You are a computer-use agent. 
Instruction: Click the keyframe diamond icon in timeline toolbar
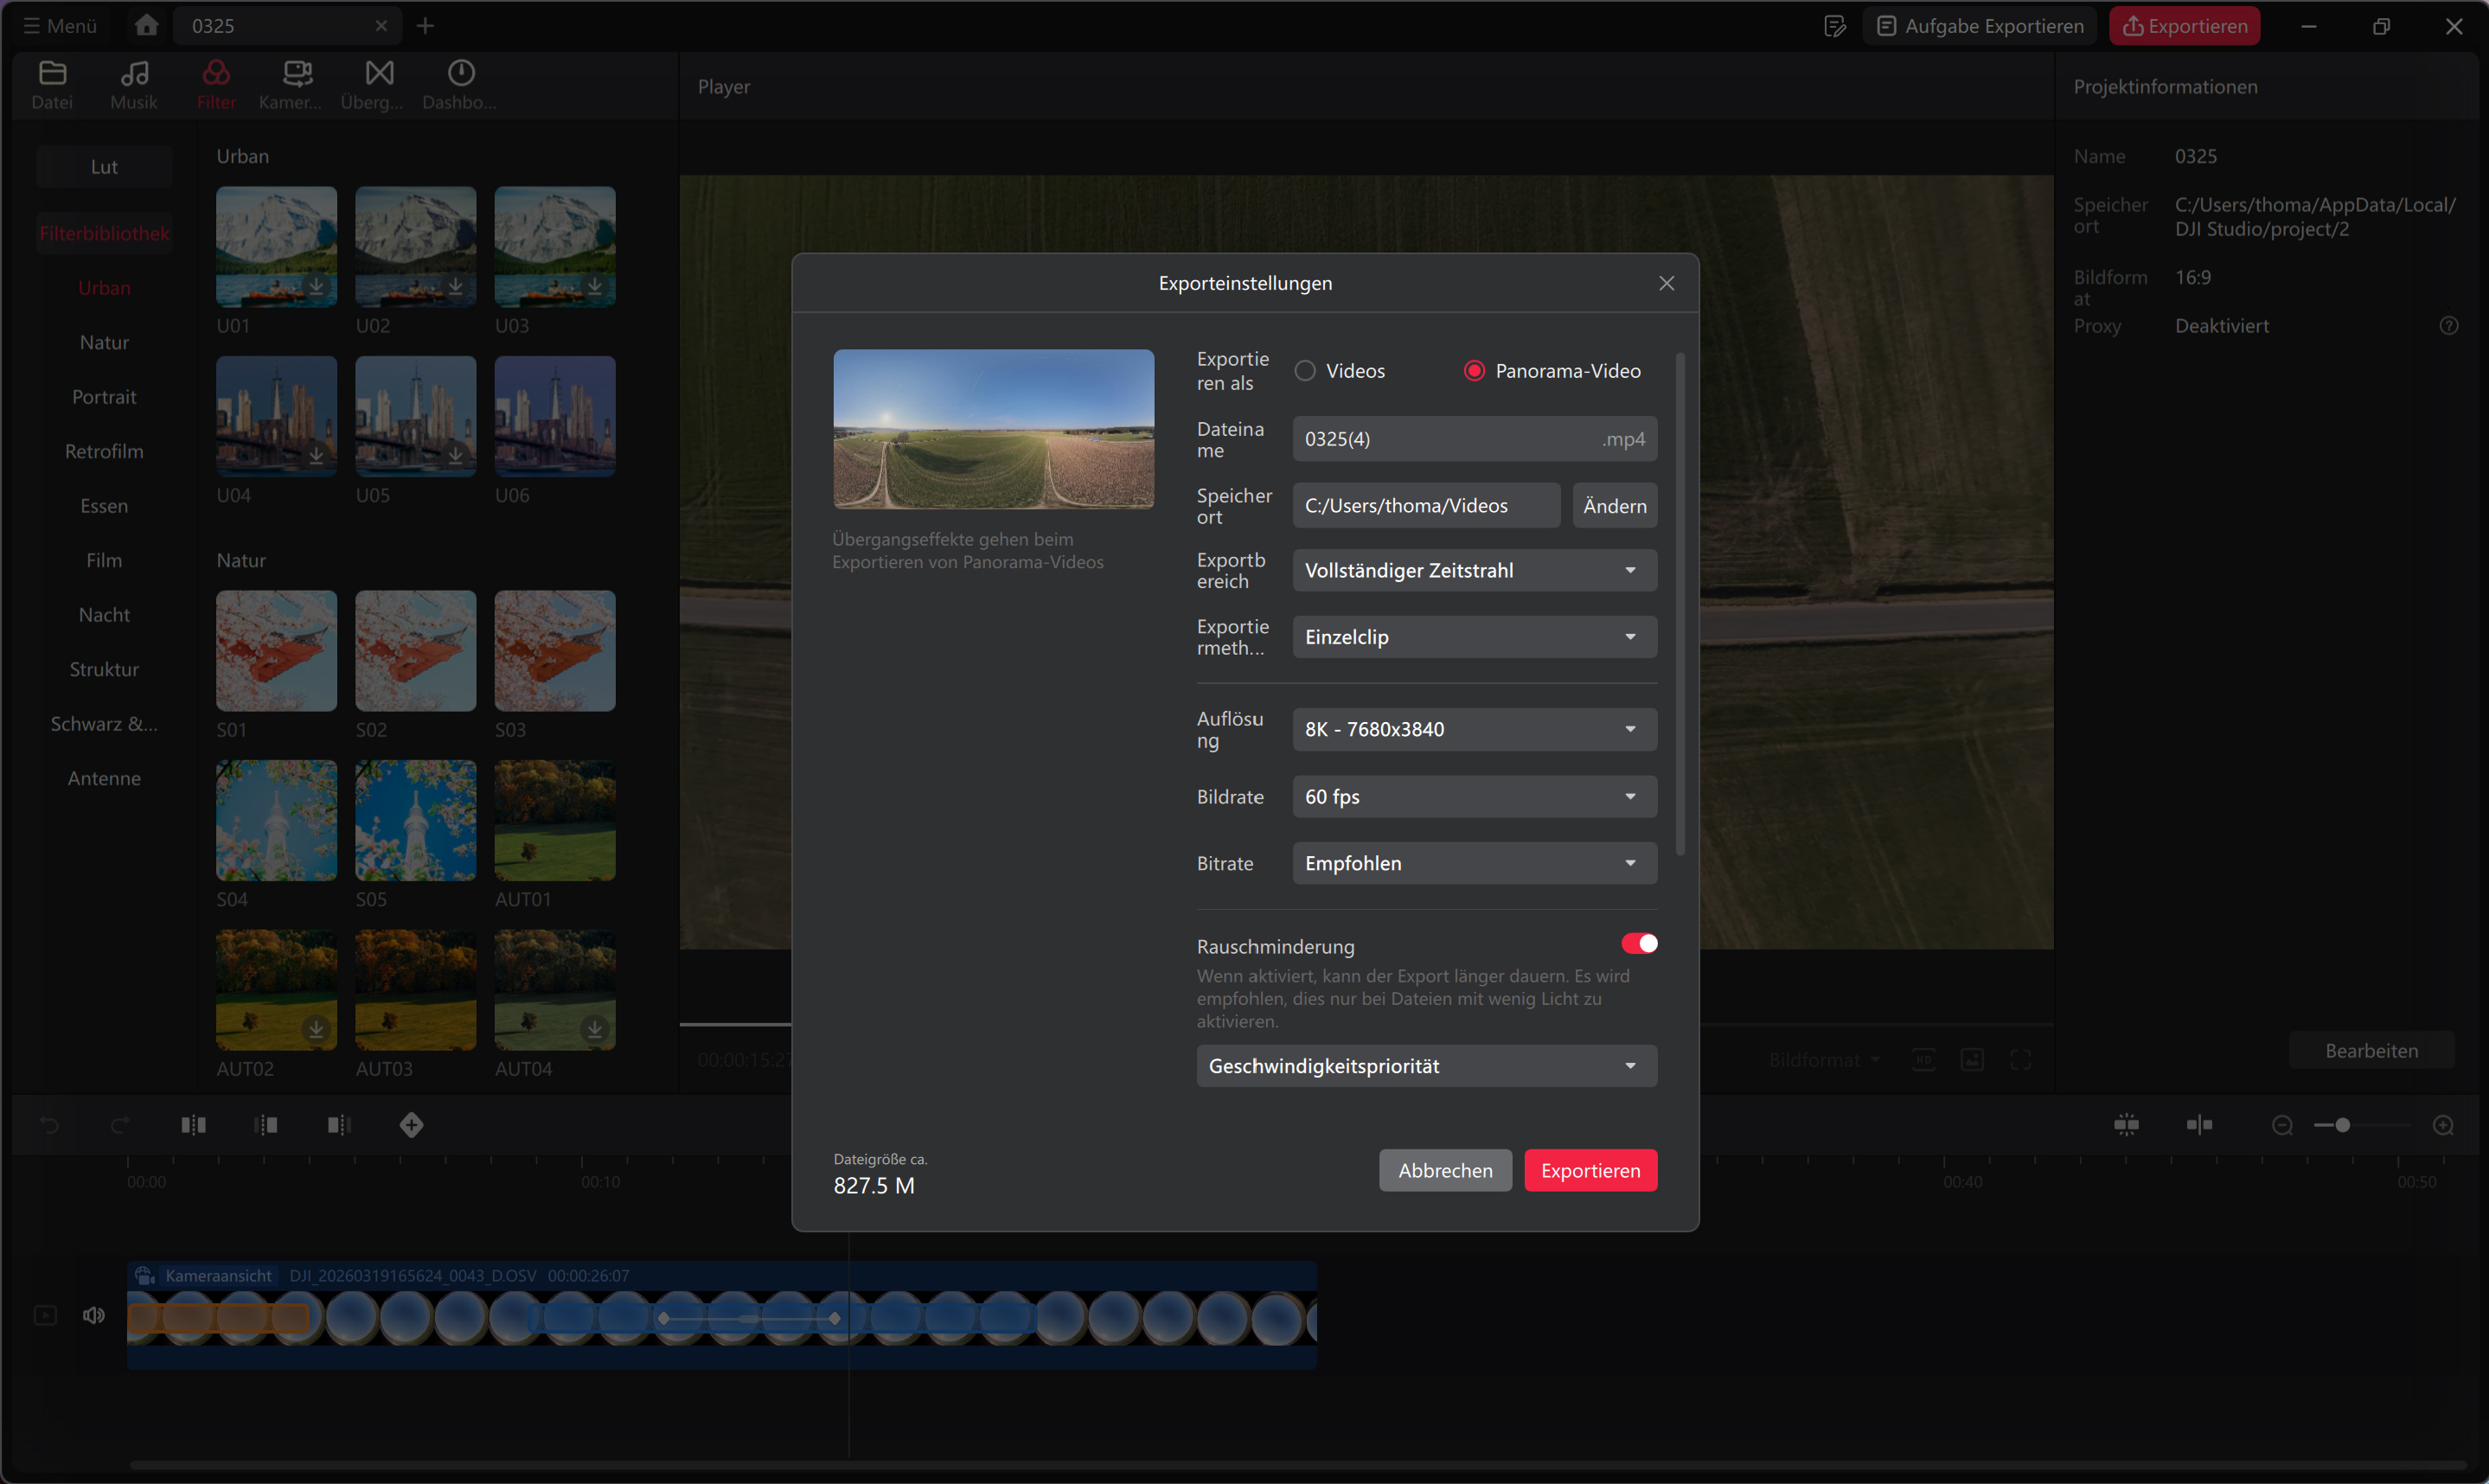[411, 1125]
